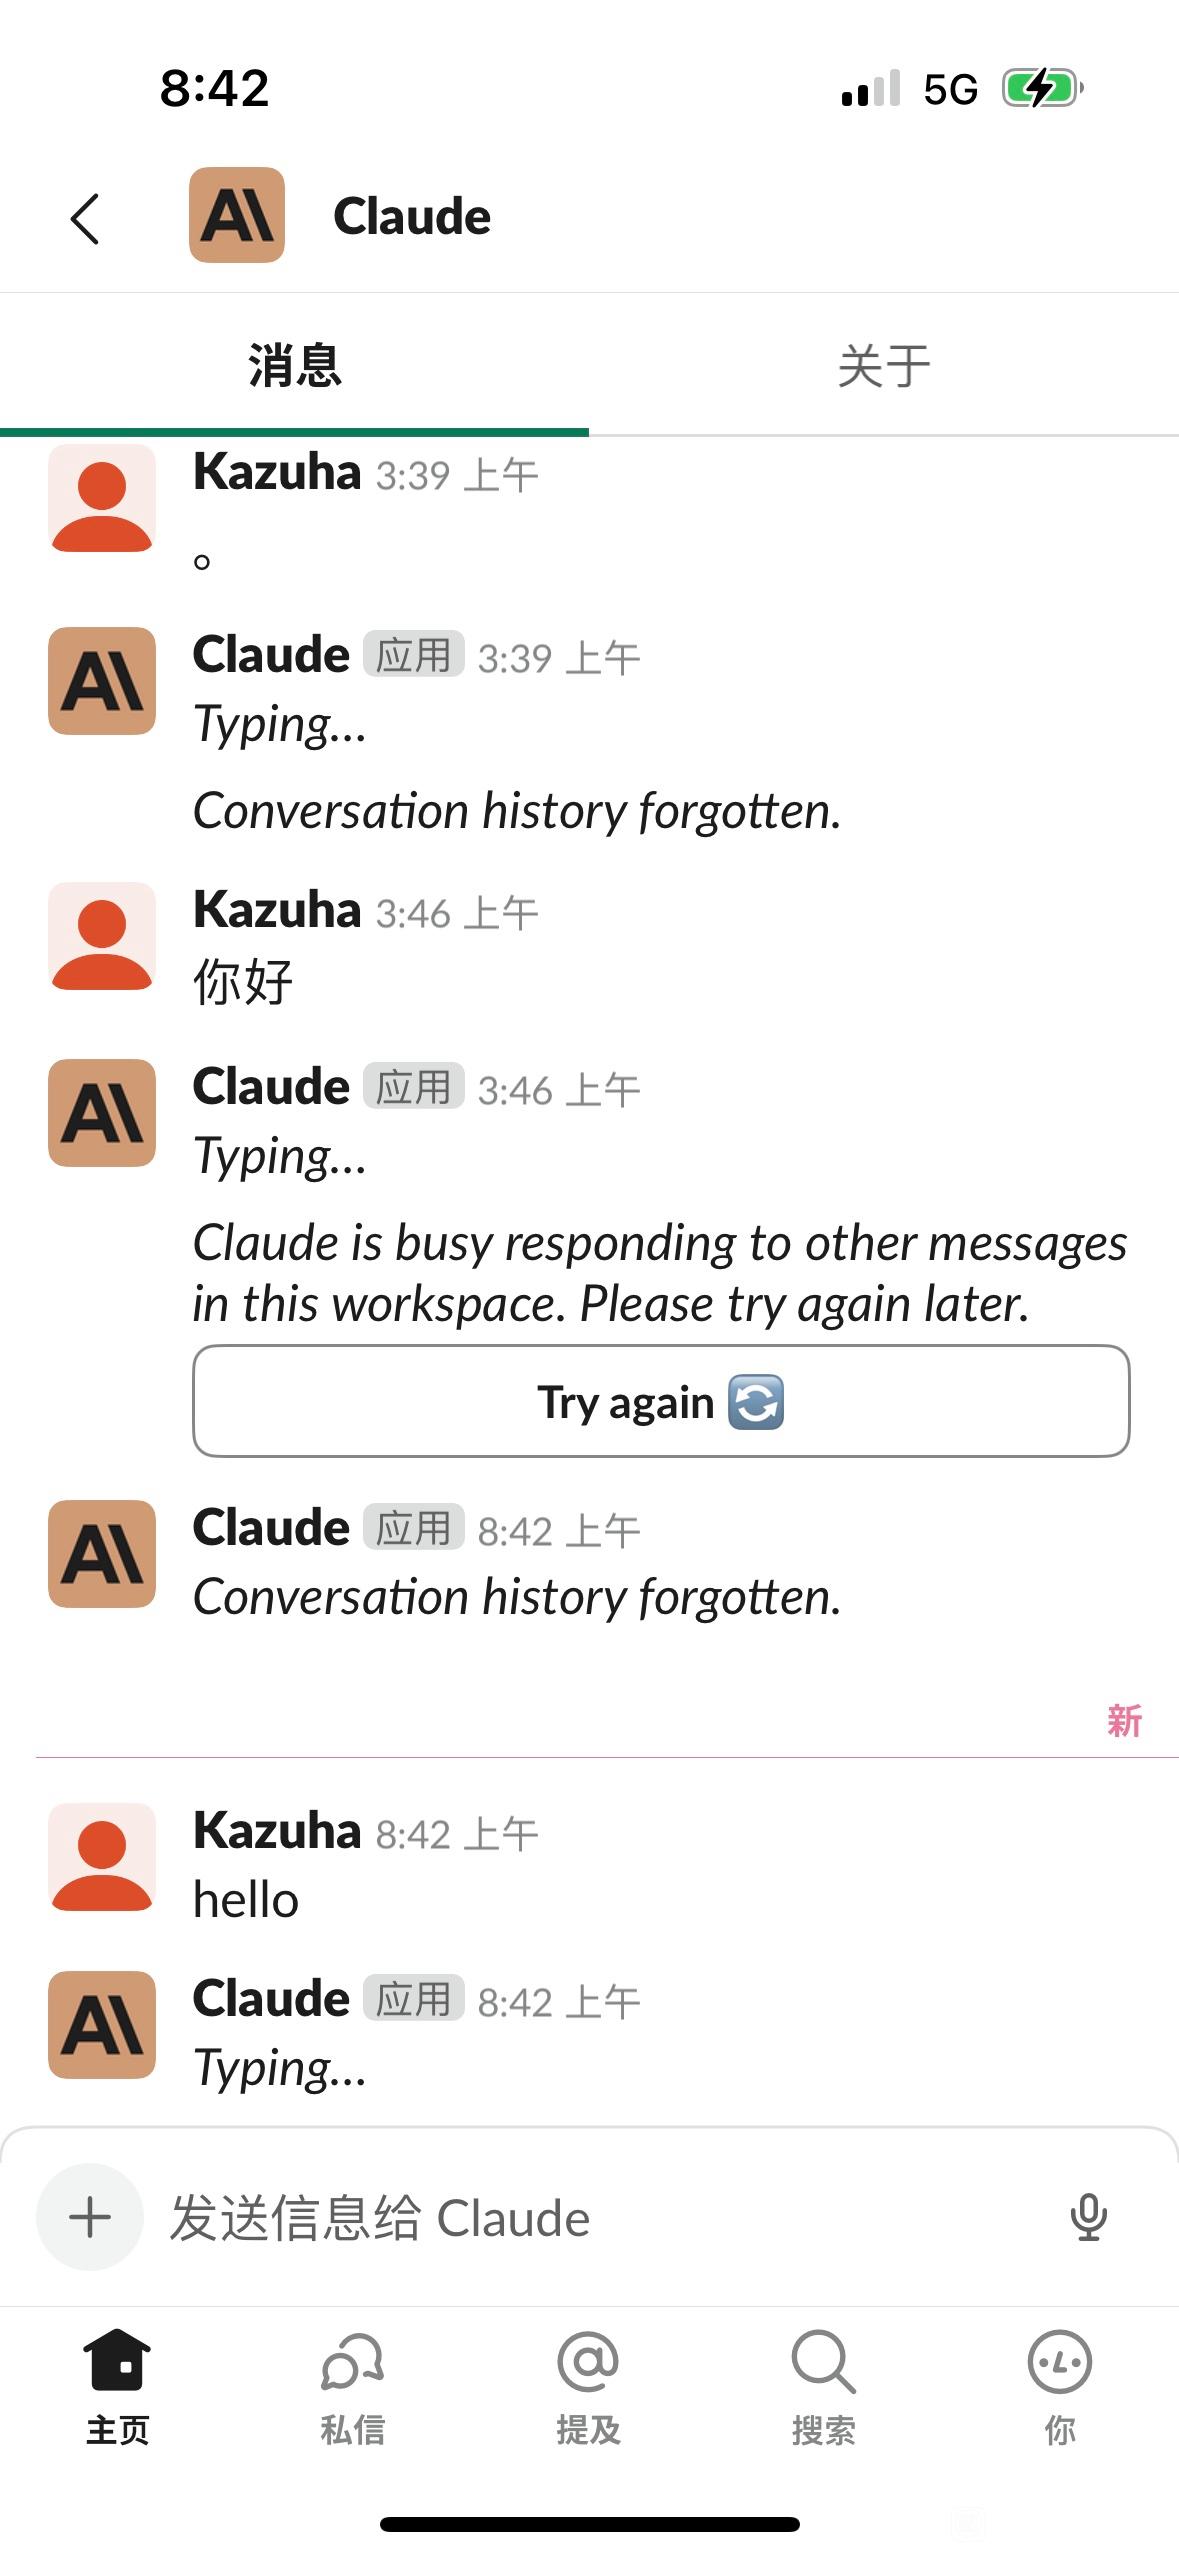
Task: Switch to the 关于 tab
Action: point(884,366)
